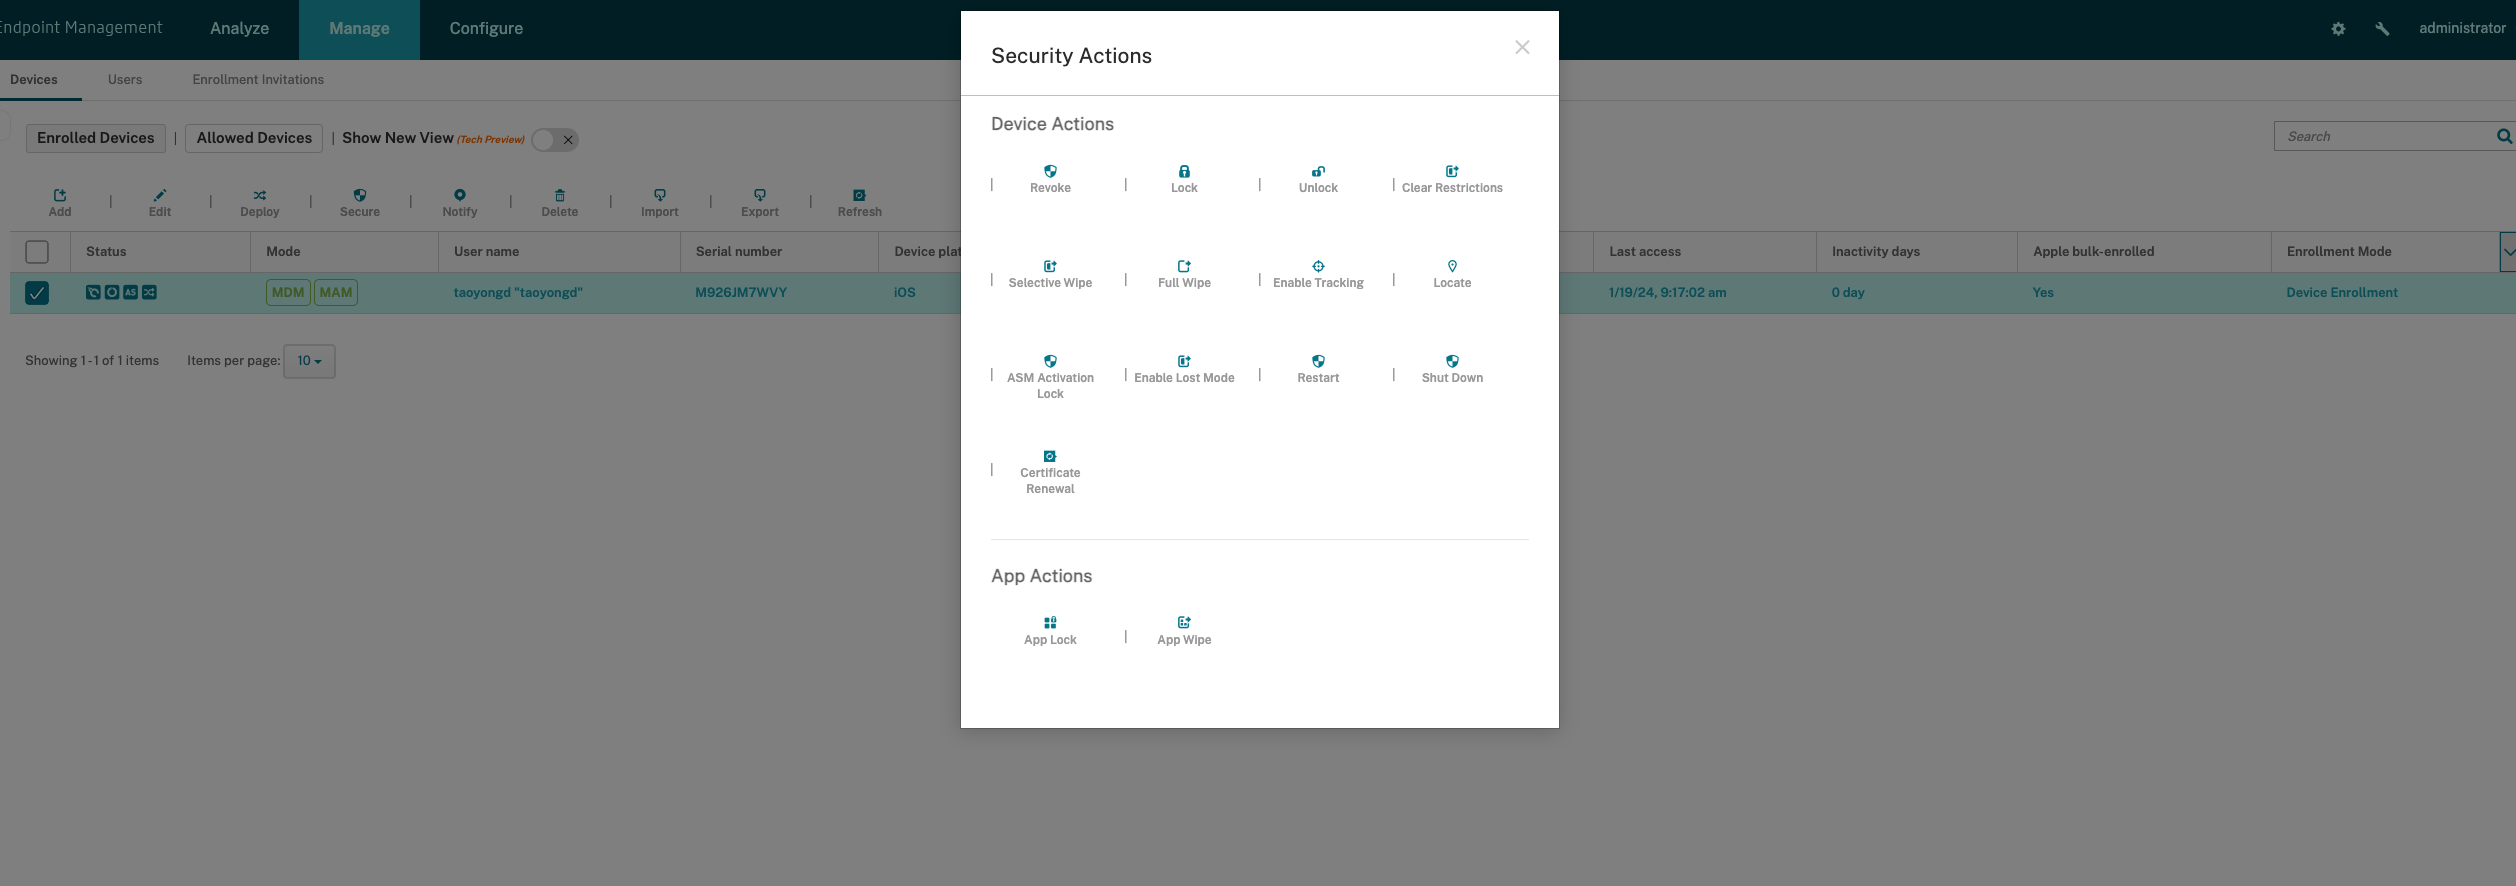The width and height of the screenshot is (2516, 886).
Task: Uncheck the taoyongd device row checkbox
Action: tap(37, 293)
